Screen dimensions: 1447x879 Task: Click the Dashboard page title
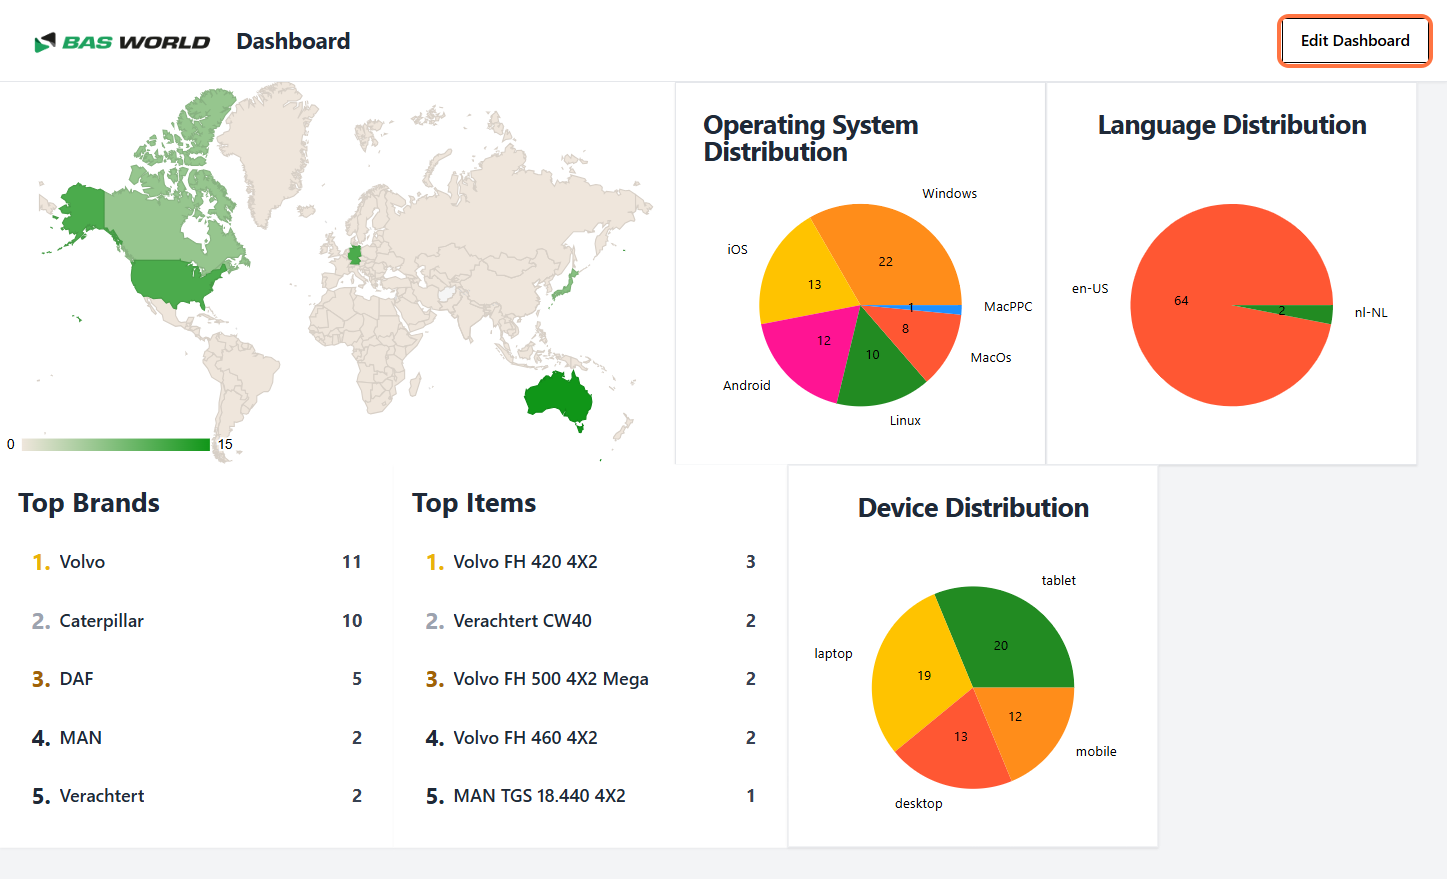click(293, 41)
